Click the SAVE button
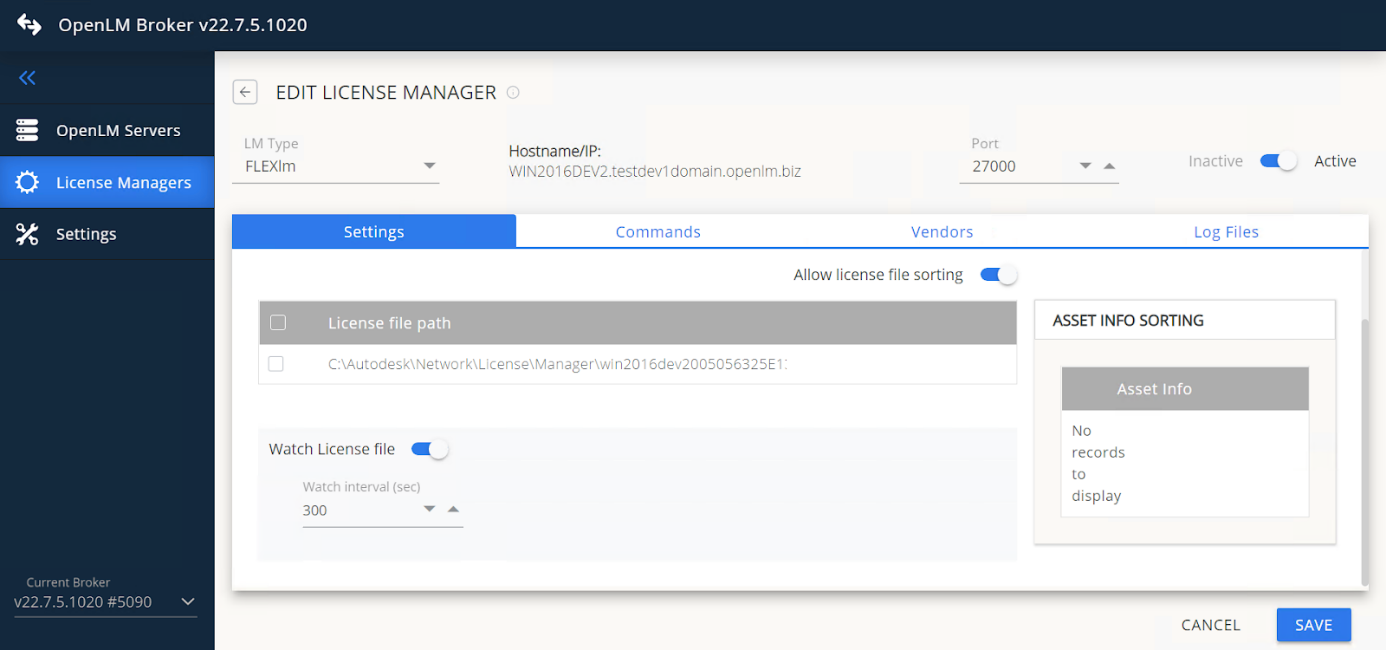1386x650 pixels. pyautogui.click(x=1313, y=624)
